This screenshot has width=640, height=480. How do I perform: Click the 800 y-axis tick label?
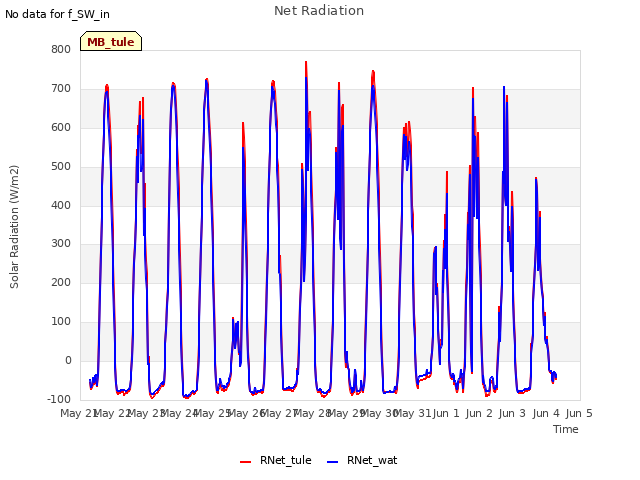pos(61,49)
